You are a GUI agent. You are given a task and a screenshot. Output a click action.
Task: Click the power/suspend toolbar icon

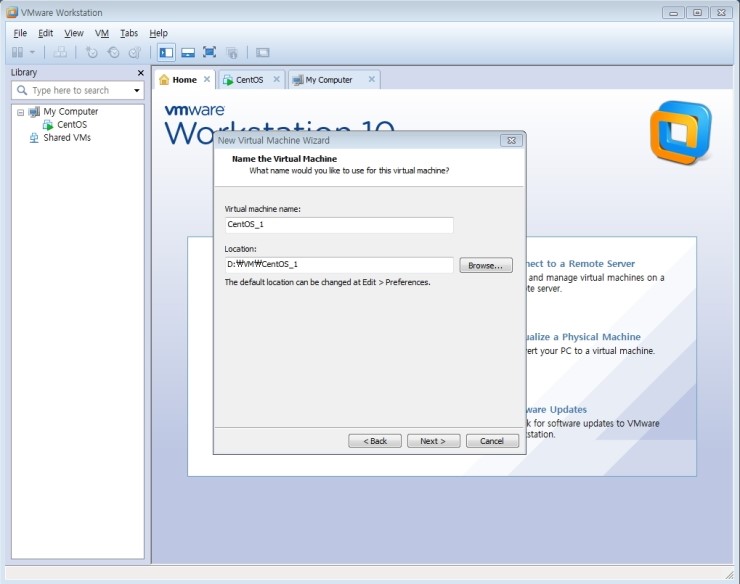click(17, 52)
